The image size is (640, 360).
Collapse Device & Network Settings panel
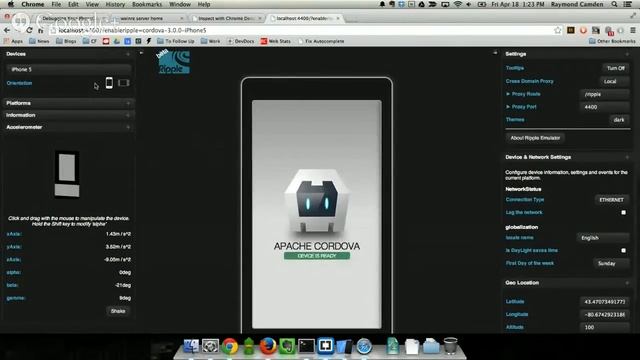point(567,157)
